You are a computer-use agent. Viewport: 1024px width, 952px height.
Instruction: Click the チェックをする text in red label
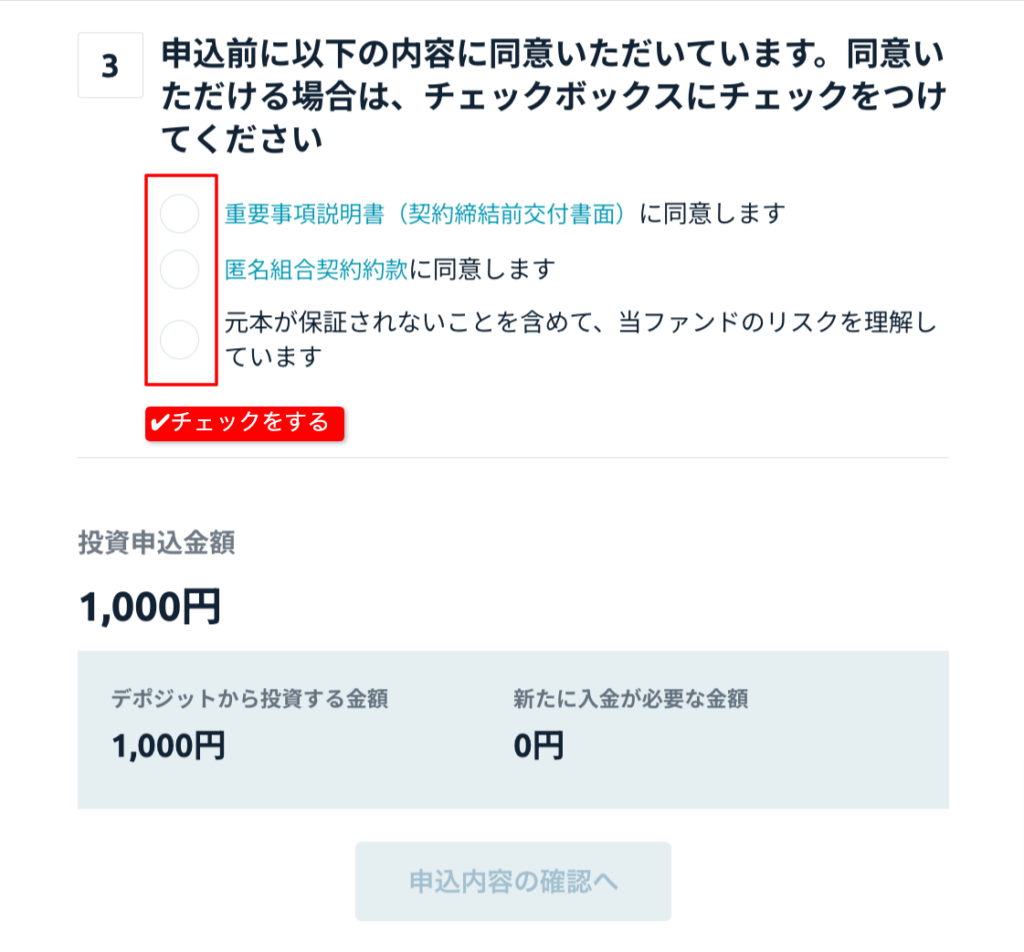[x=250, y=423]
